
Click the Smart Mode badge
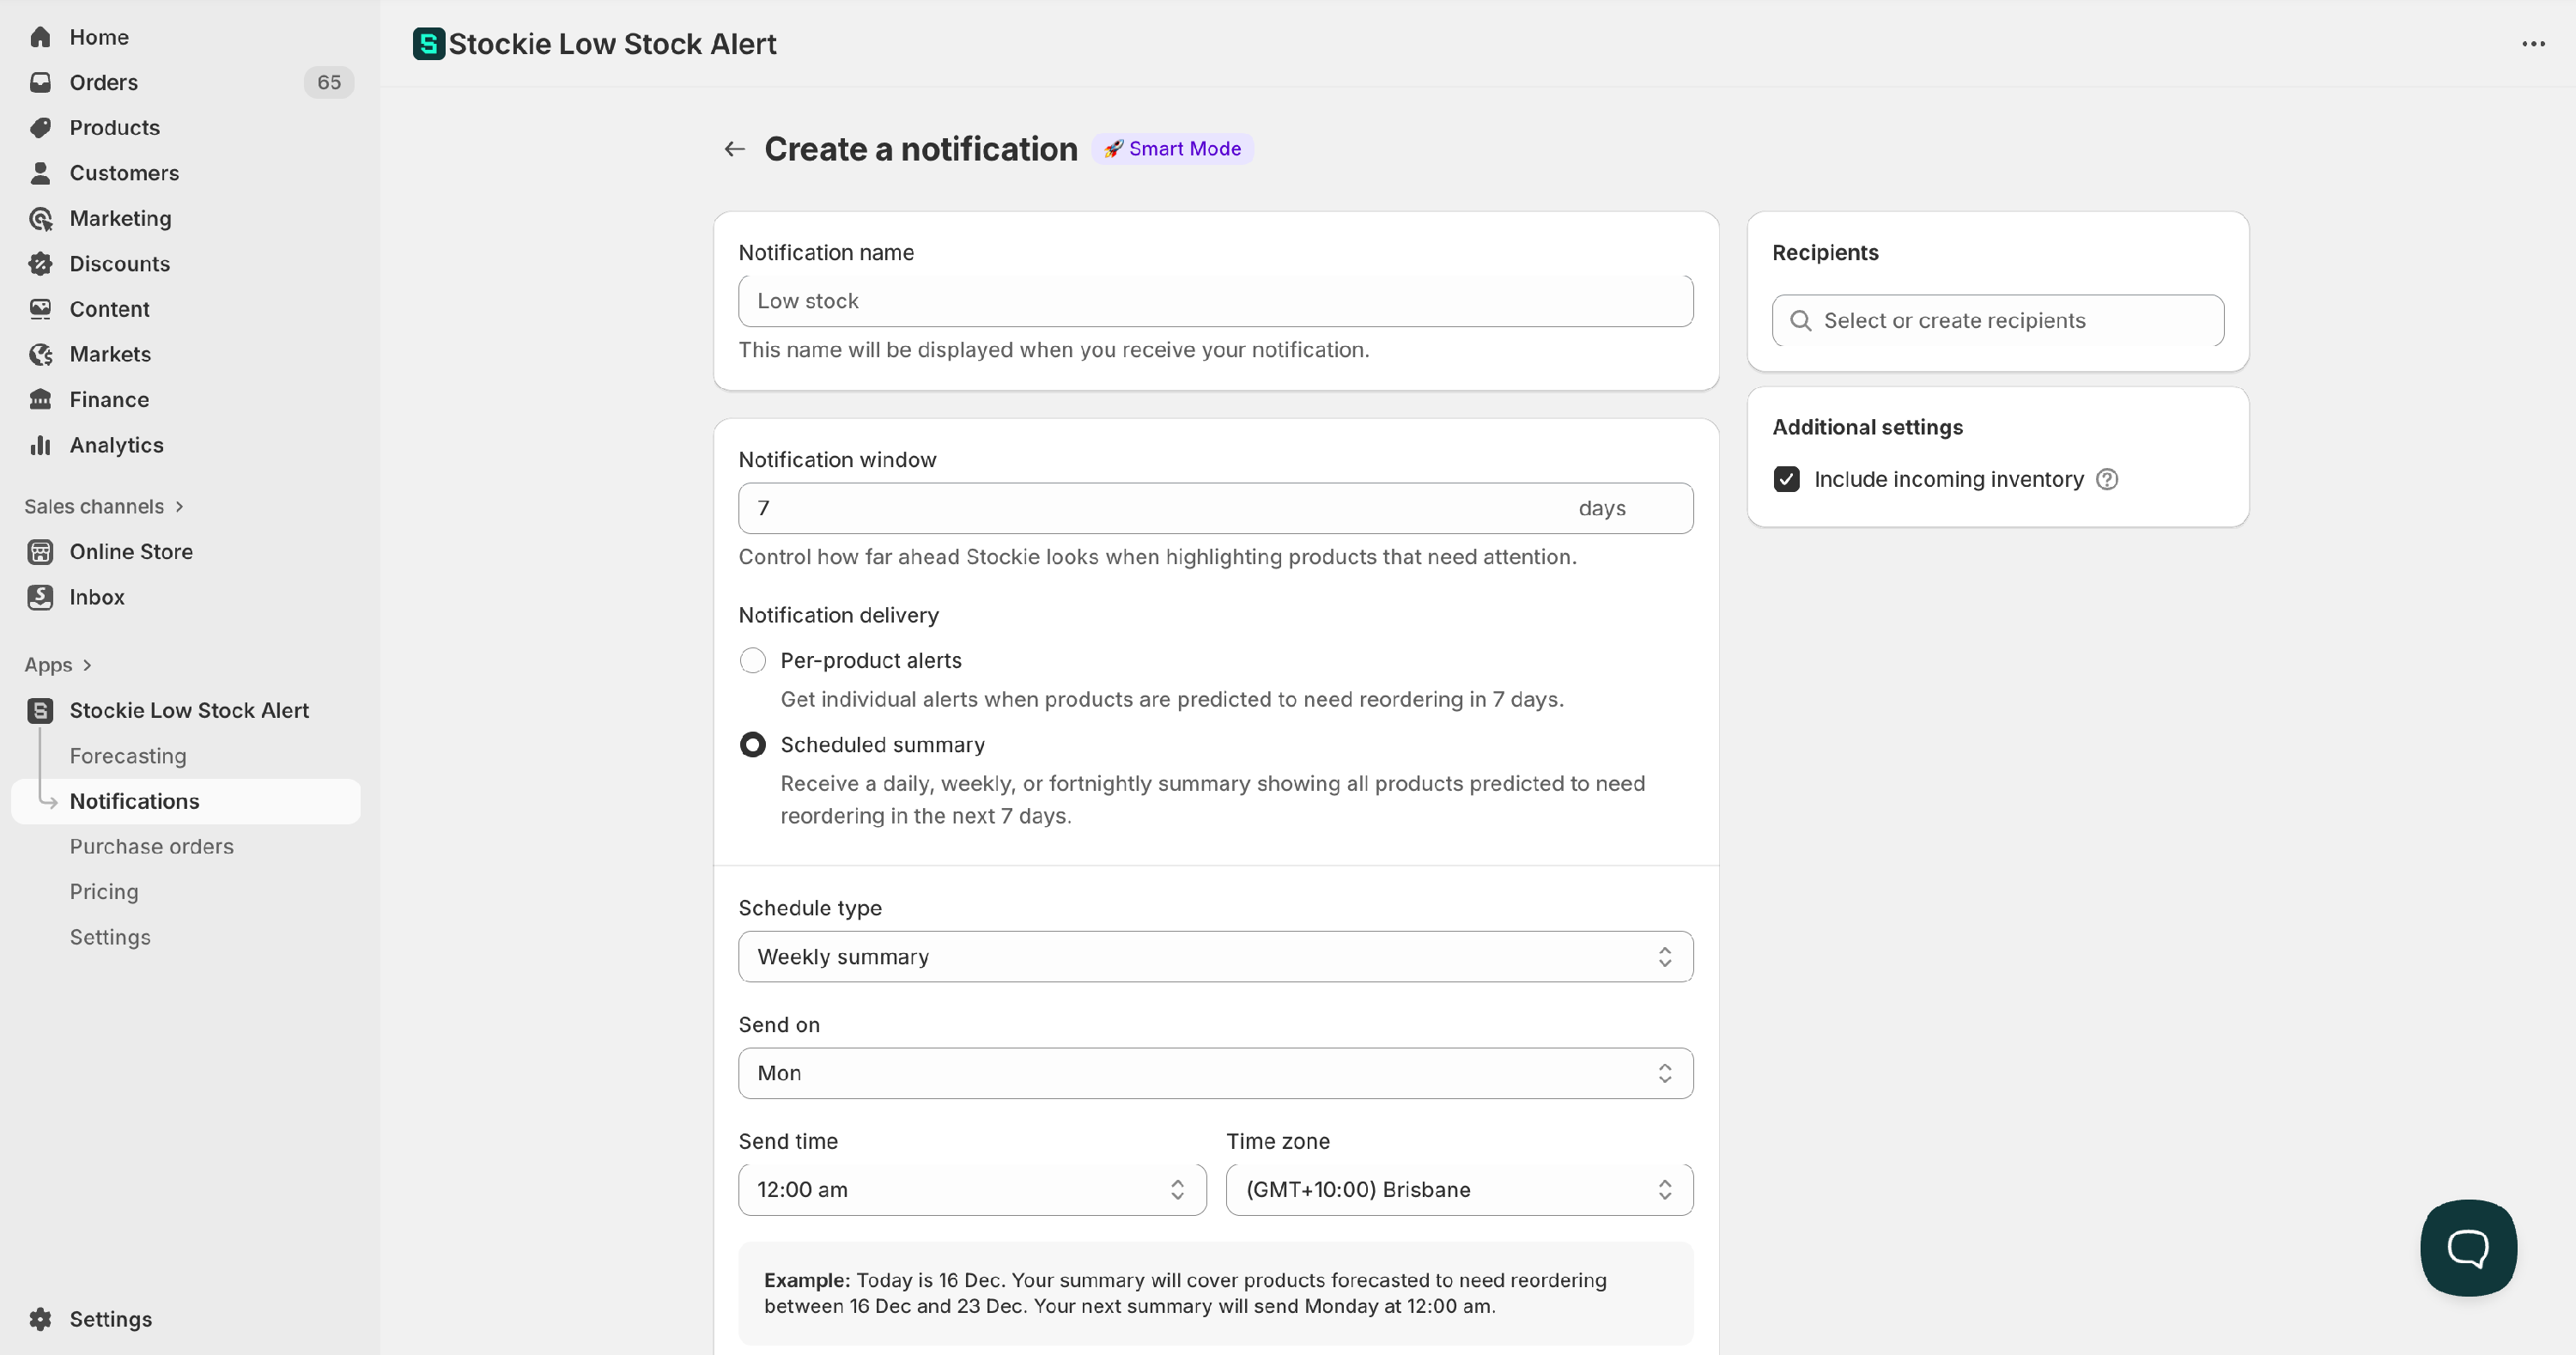1172,149
